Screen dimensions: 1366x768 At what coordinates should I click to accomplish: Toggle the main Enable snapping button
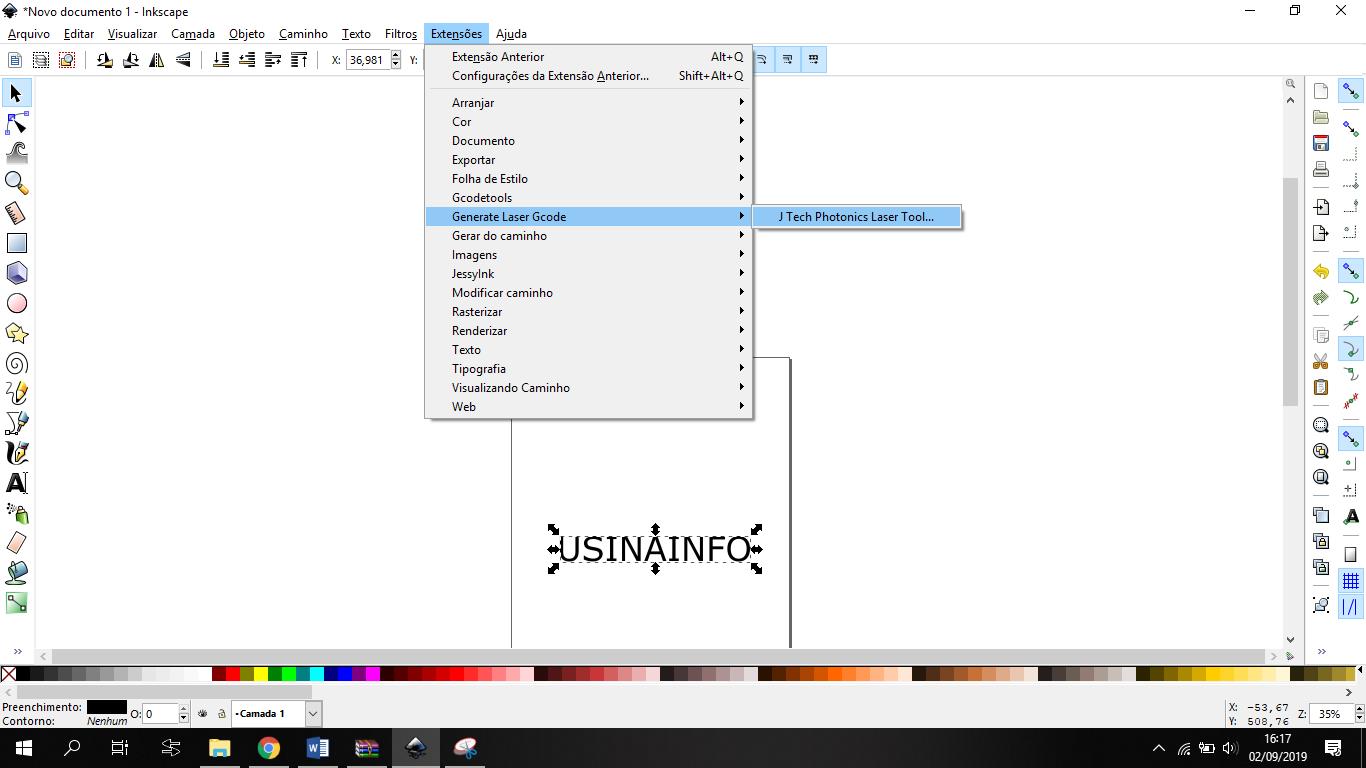(x=1351, y=91)
